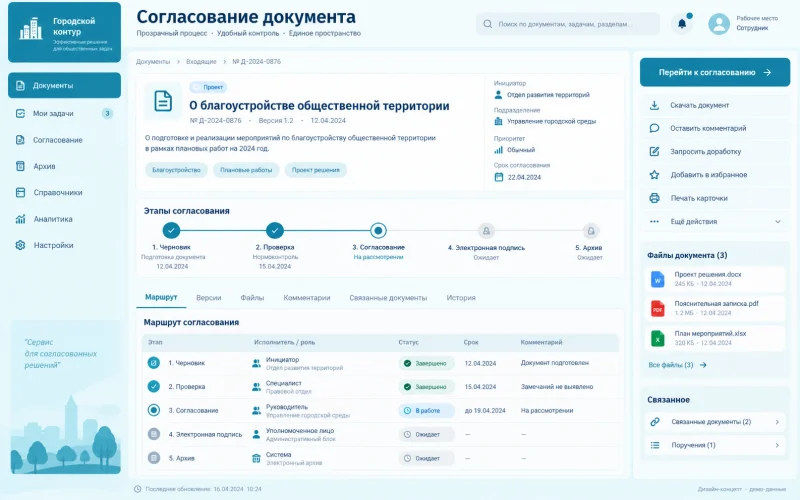This screenshot has width=800, height=500.
Task: Click the Замечаний не выявлено comment cell
Action: pyautogui.click(x=557, y=387)
